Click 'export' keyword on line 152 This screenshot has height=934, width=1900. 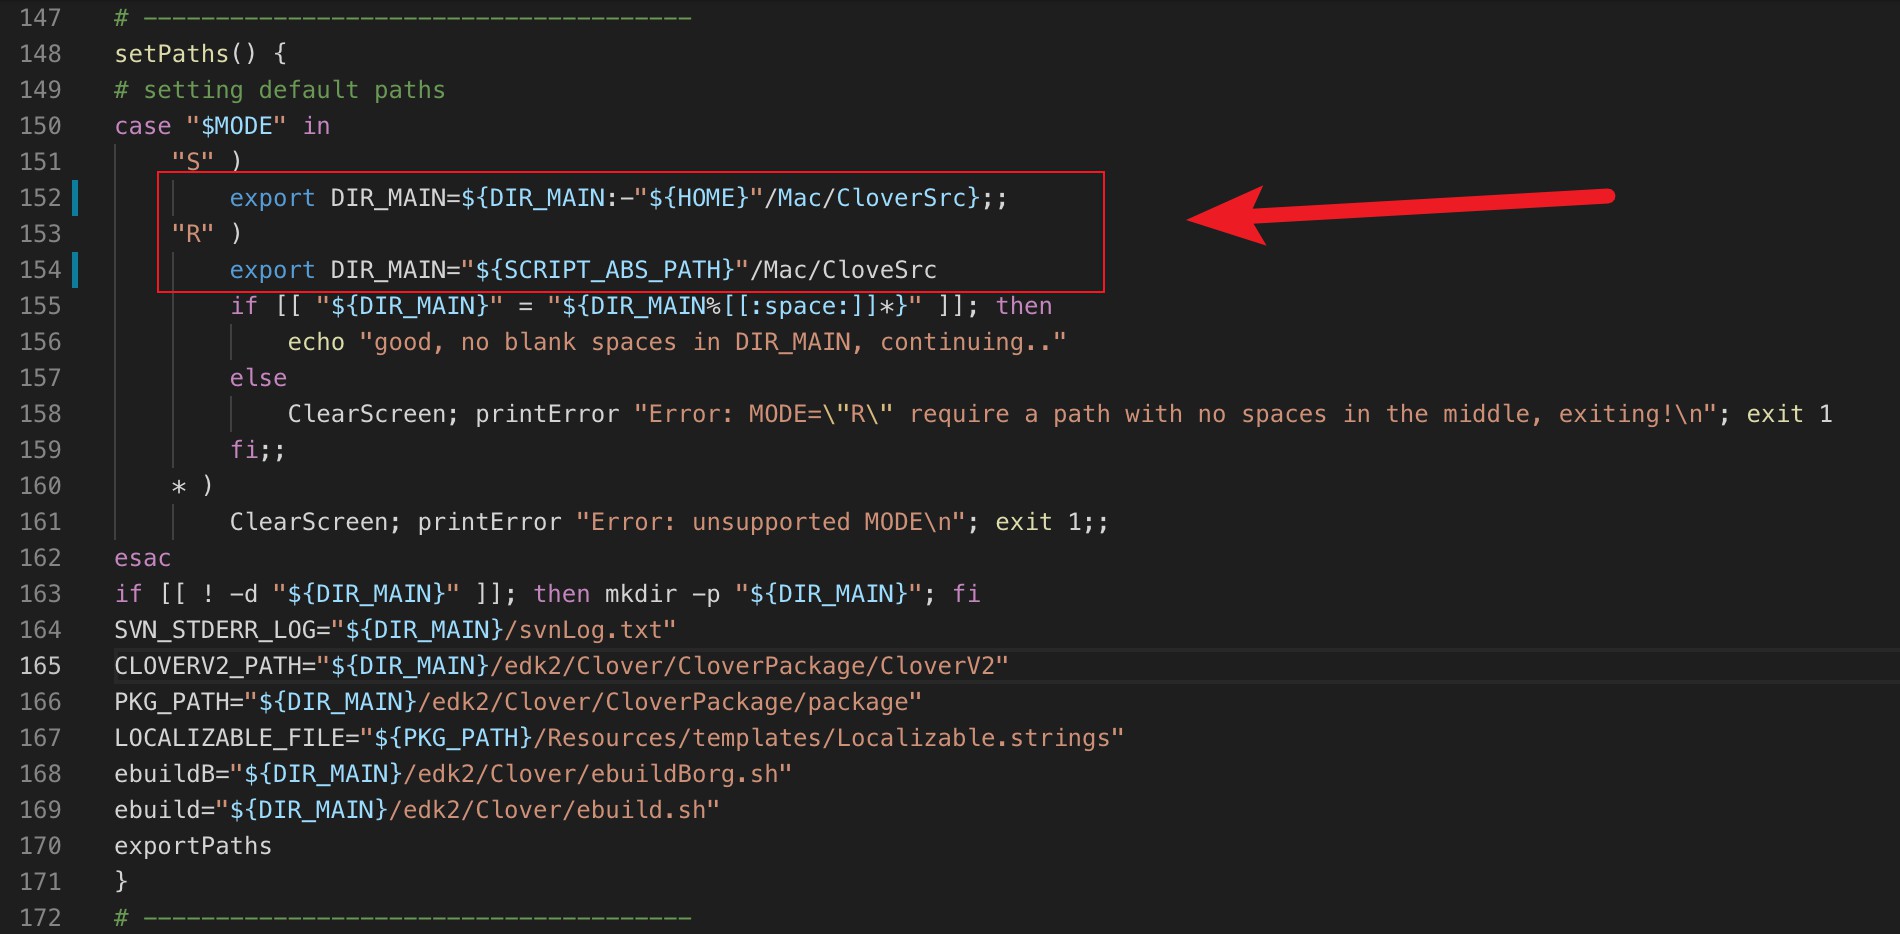272,198
